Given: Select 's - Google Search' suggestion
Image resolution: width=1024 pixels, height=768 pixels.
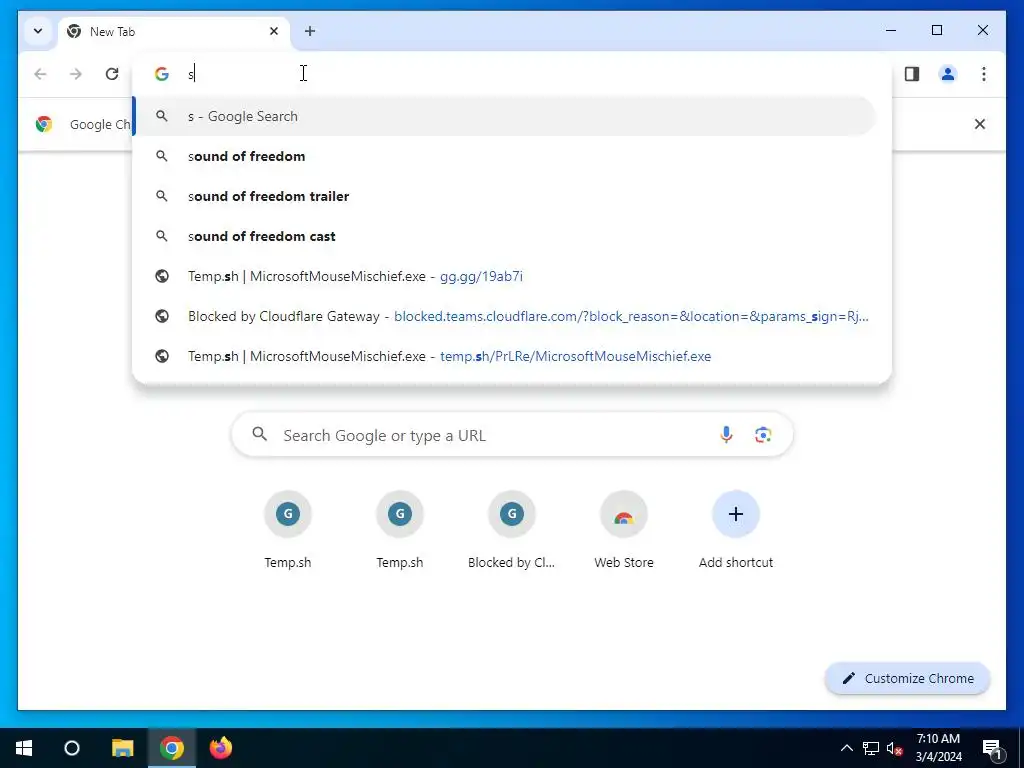Looking at the screenshot, I should coord(504,116).
